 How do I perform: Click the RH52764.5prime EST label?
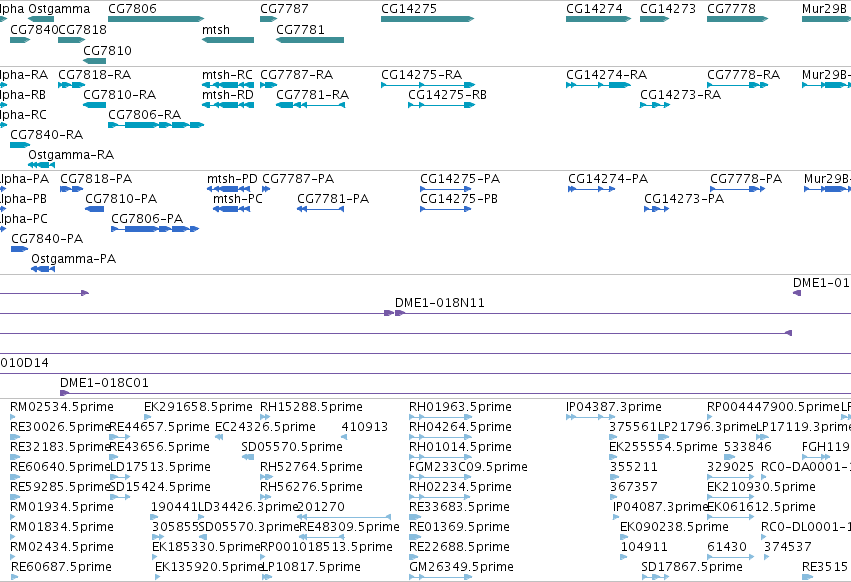[x=312, y=467]
